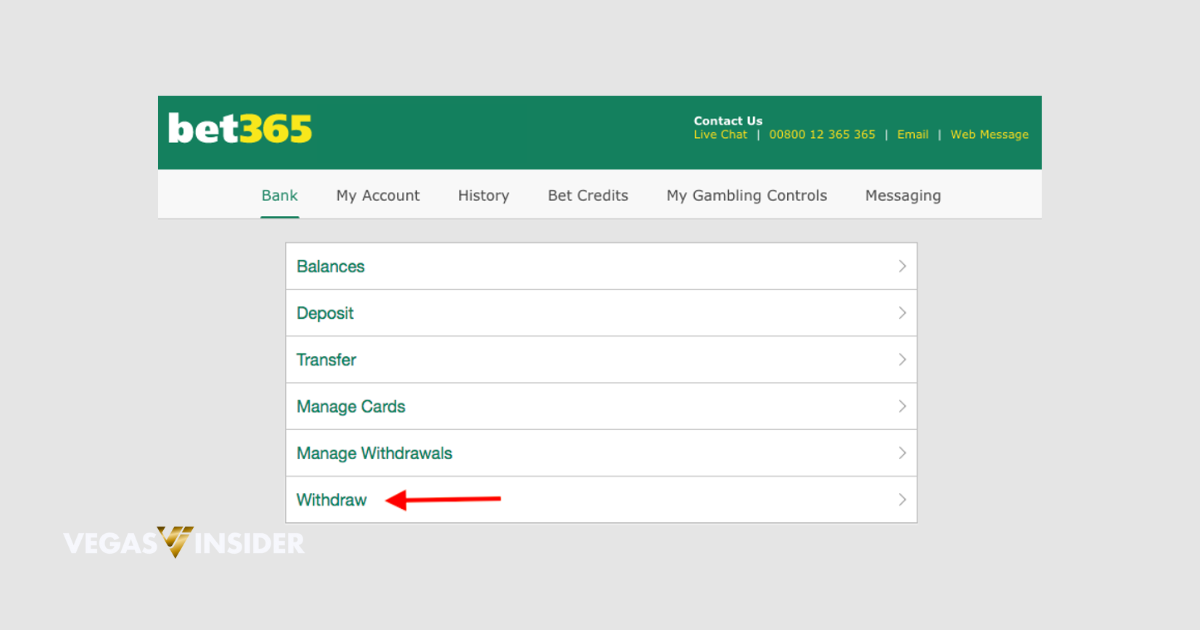This screenshot has width=1200, height=630.
Task: Select the Withdraw option
Action: click(601, 500)
